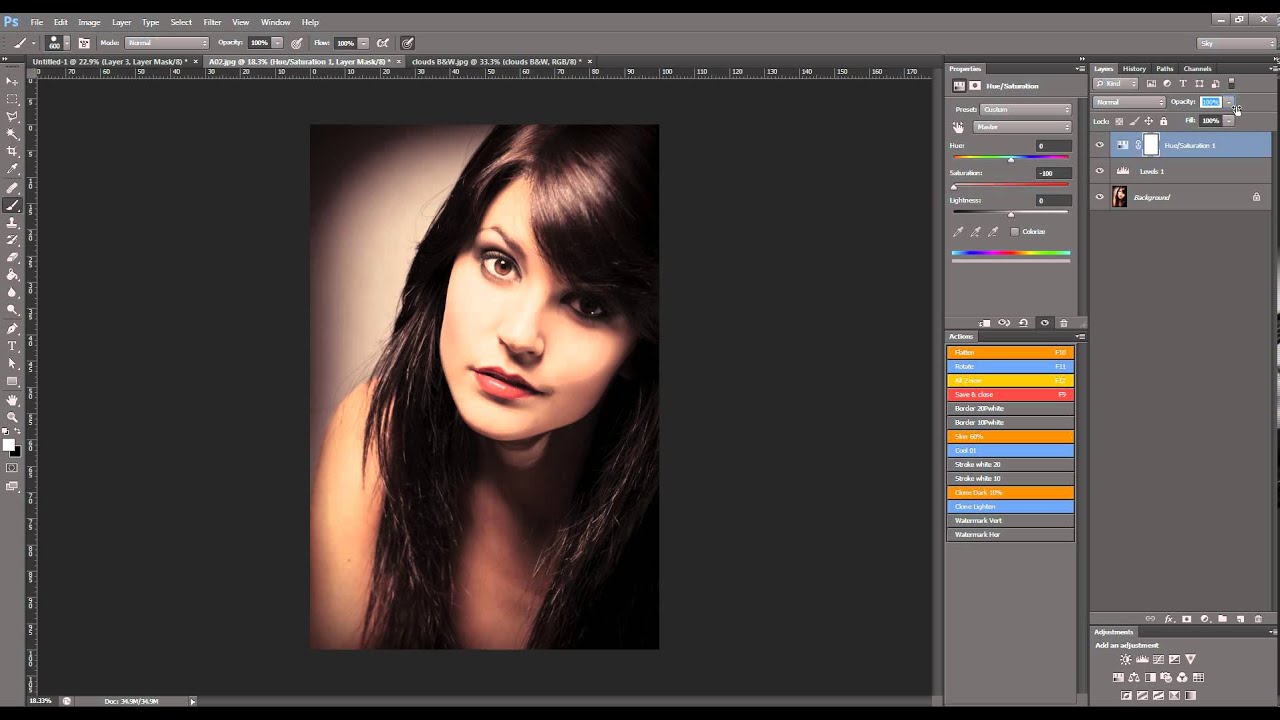The width and height of the screenshot is (1280, 720).
Task: Open the layer blend mode Normal dropdown
Action: 1129,102
